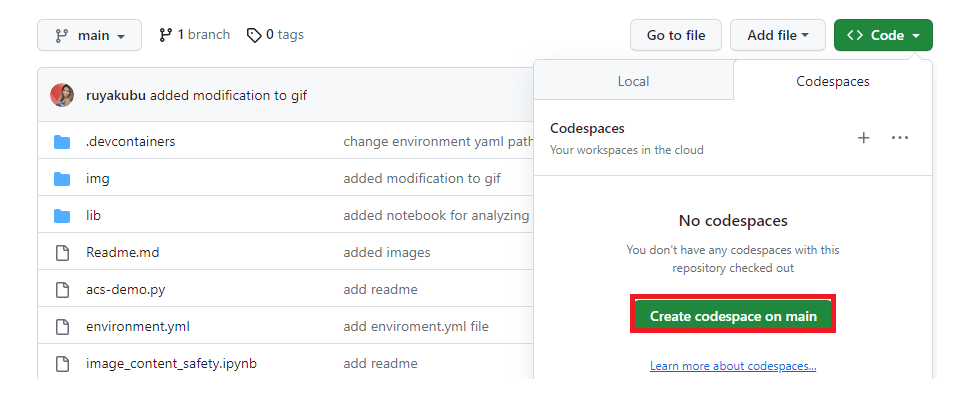This screenshot has height=401, width=972.
Task: Open commit change environment yaml path
Action: (438, 141)
